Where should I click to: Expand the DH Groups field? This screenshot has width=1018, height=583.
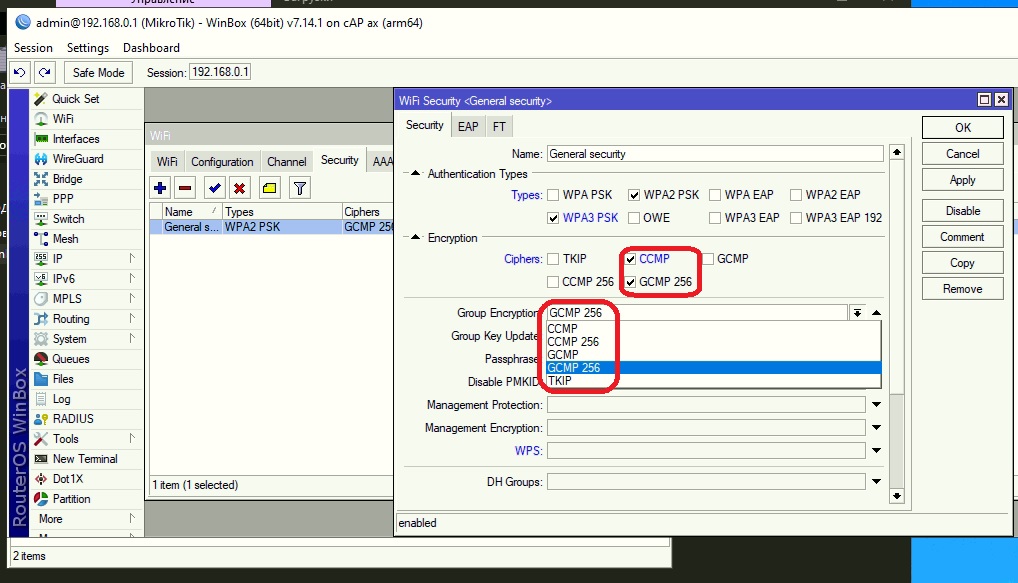click(x=876, y=482)
